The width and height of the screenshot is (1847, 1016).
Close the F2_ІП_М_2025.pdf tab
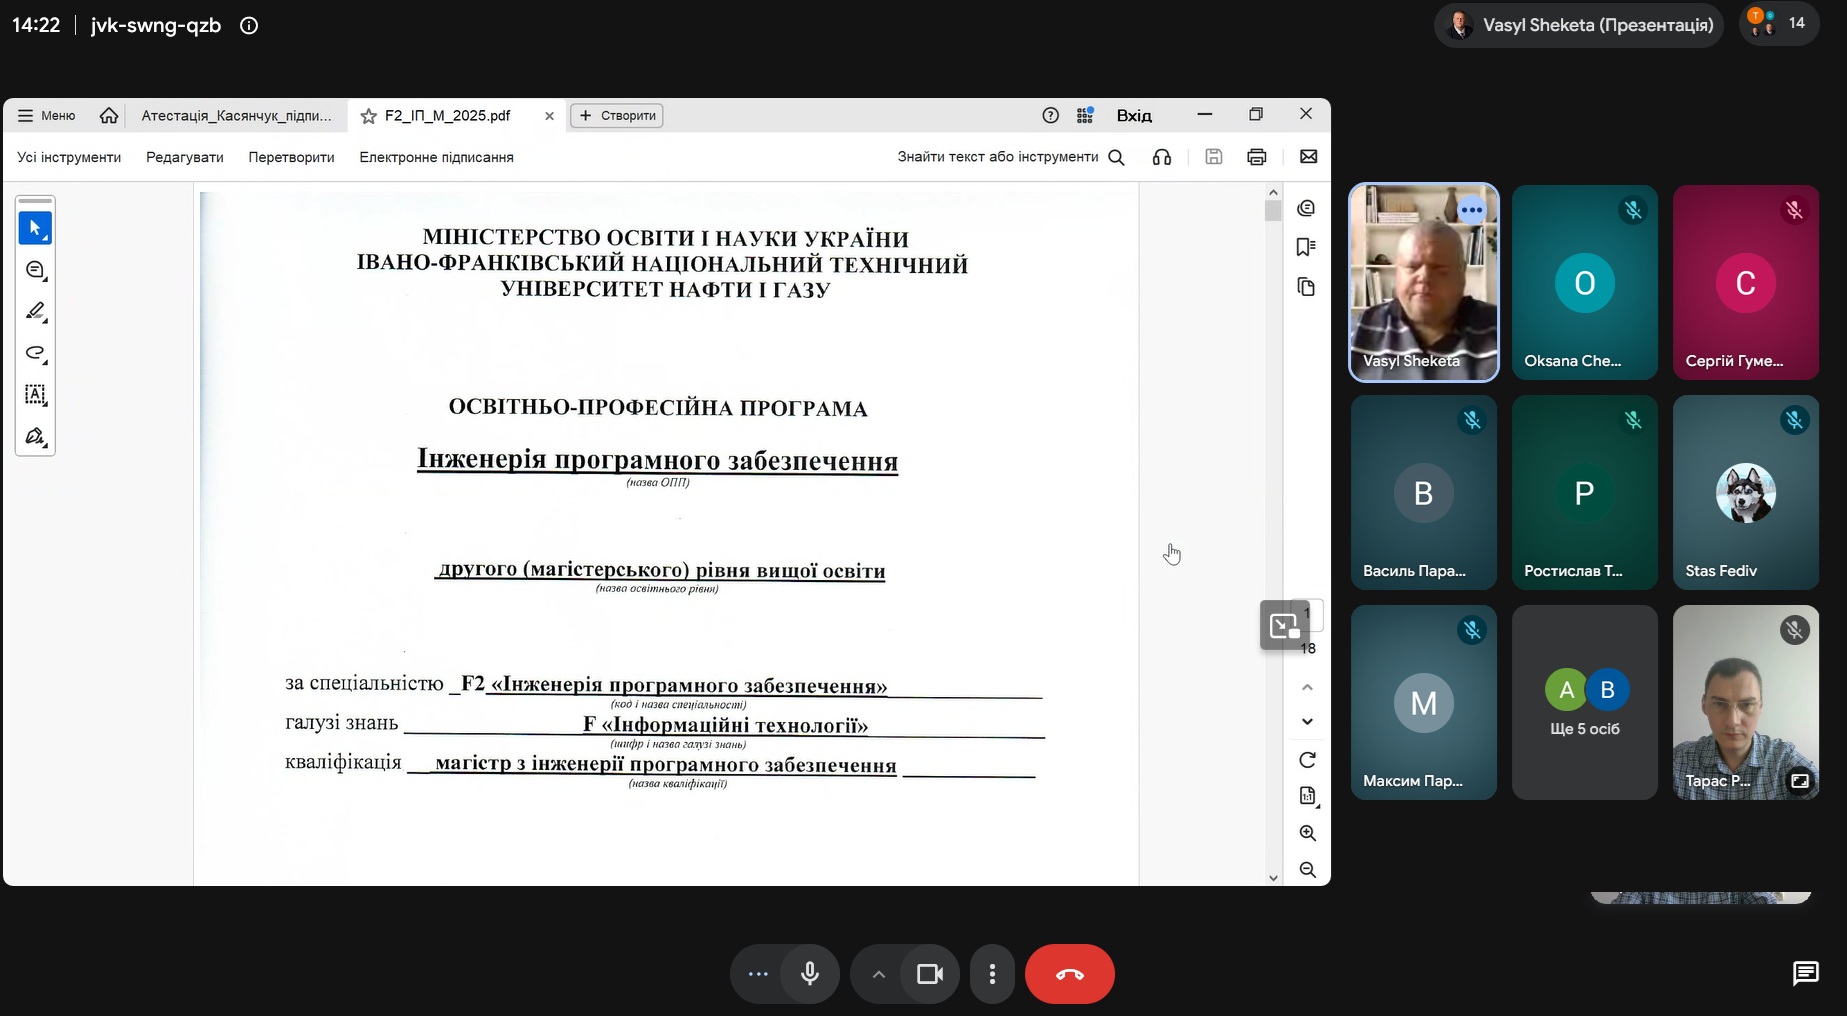tap(549, 116)
